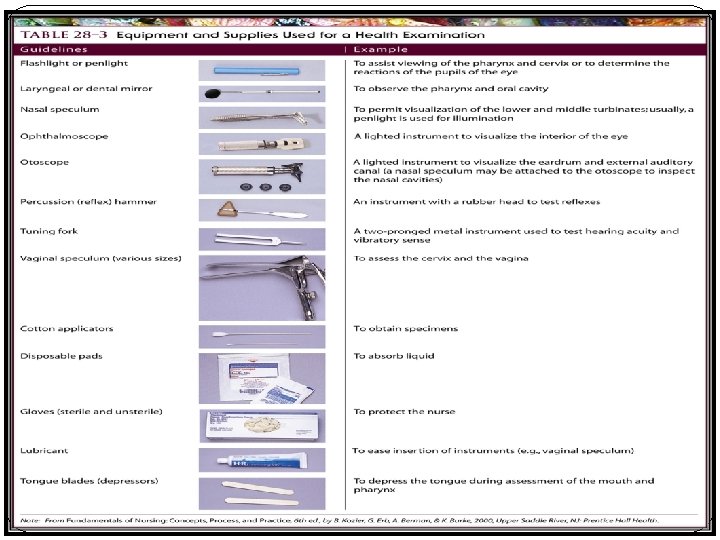Click the lubricant tube photo
Image resolution: width=720 pixels, height=540 pixels.
coord(262,460)
